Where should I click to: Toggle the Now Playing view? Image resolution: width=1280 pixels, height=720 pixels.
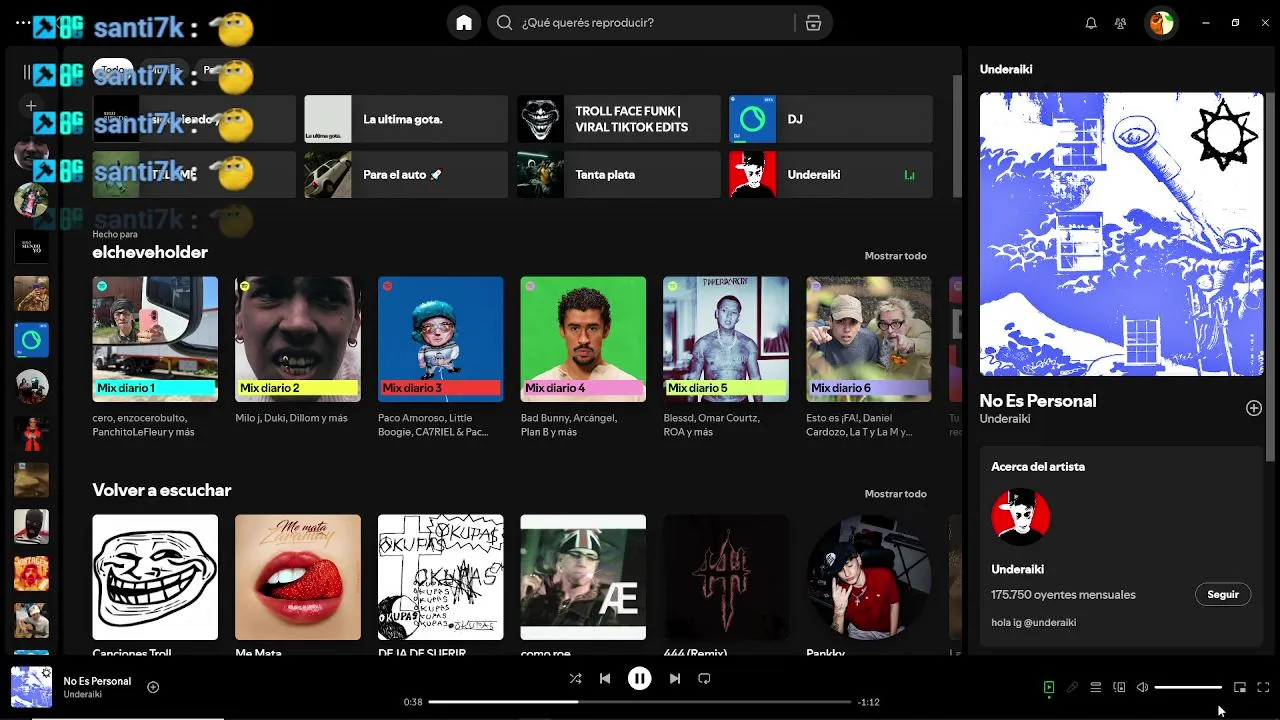click(1049, 687)
